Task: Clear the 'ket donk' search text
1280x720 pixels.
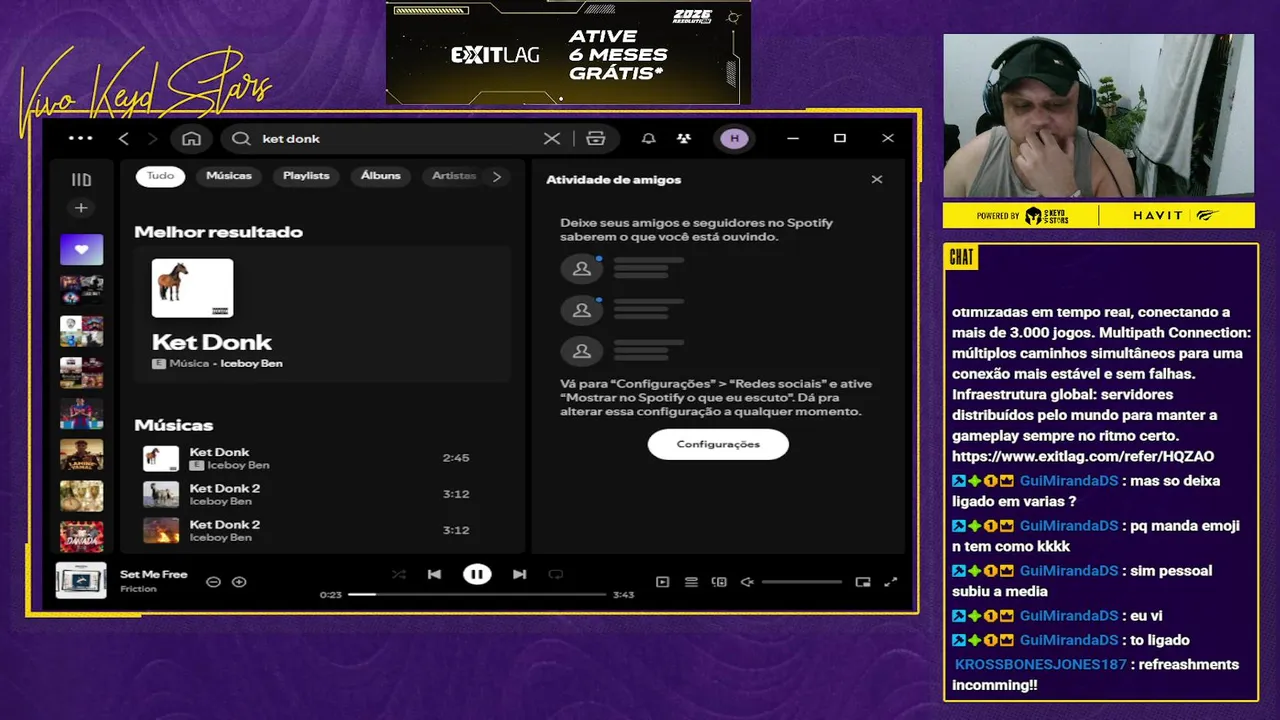Action: (552, 139)
